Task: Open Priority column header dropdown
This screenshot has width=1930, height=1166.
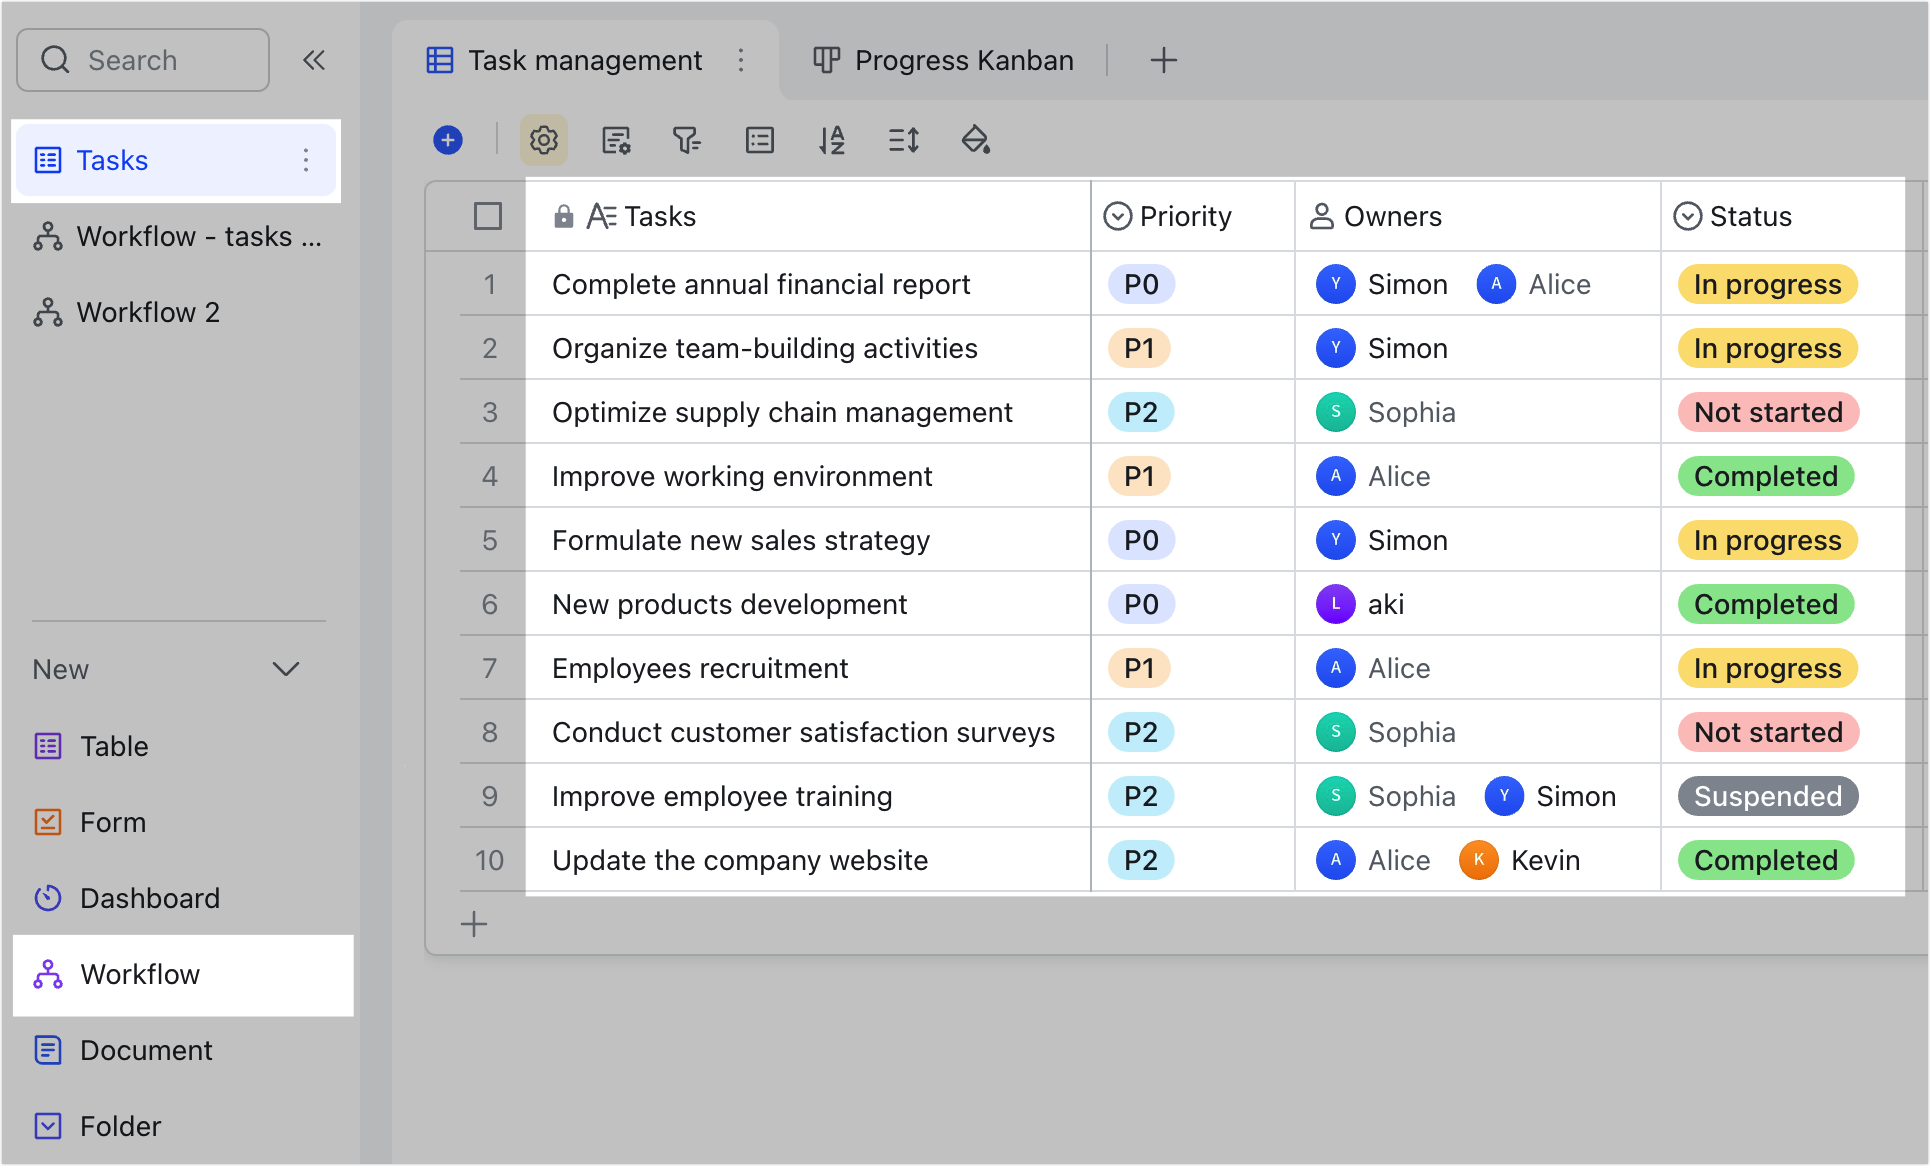Action: [1168, 216]
